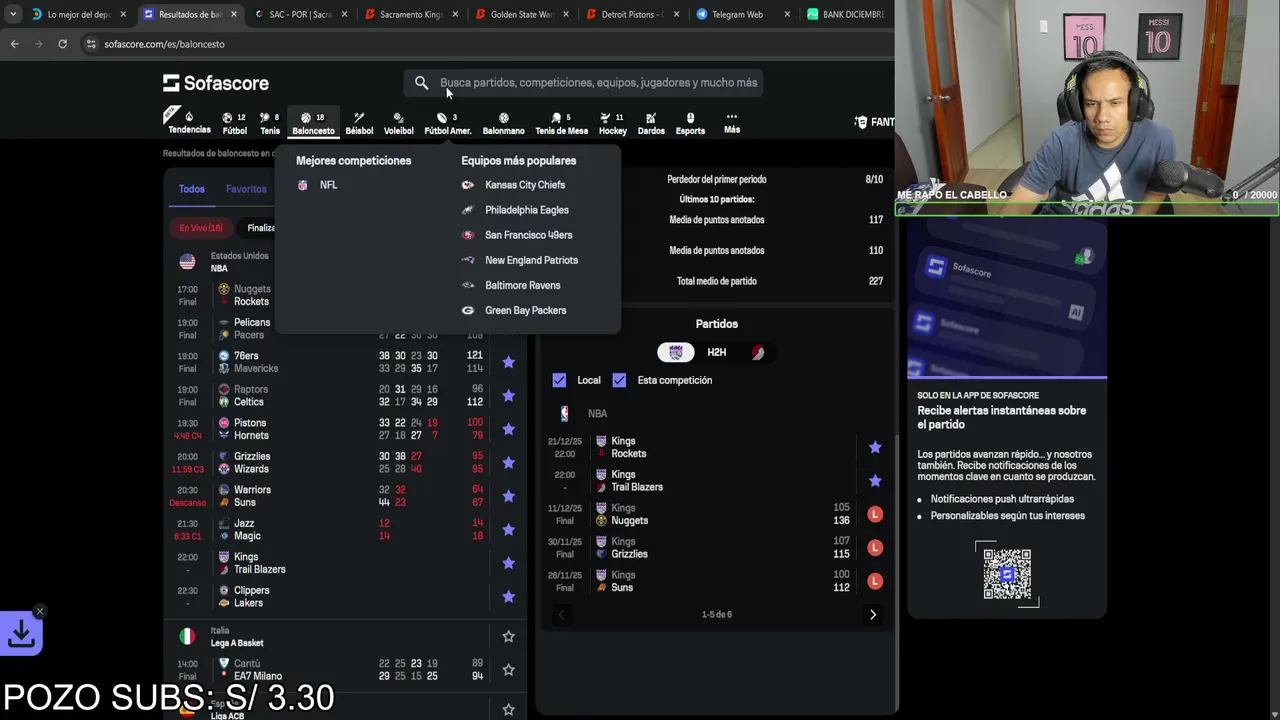
Task: Filter matches by En Vivo
Action: pos(201,228)
